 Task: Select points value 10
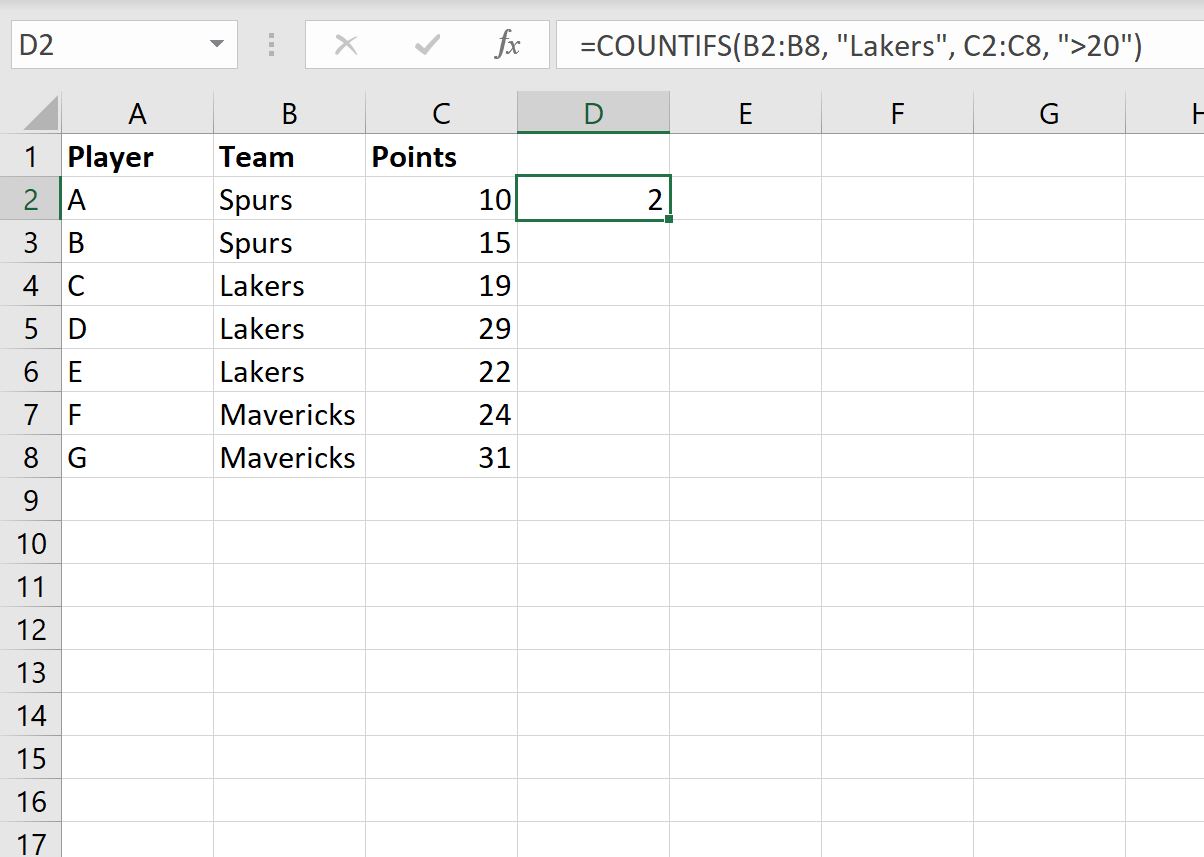click(441, 199)
